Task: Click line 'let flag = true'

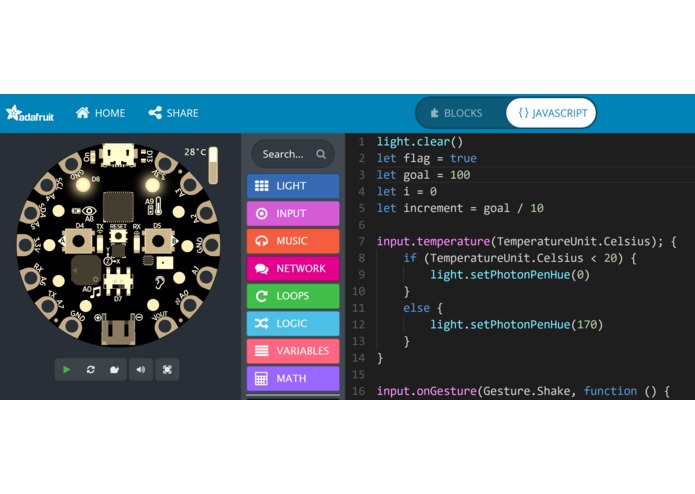Action: tap(426, 158)
